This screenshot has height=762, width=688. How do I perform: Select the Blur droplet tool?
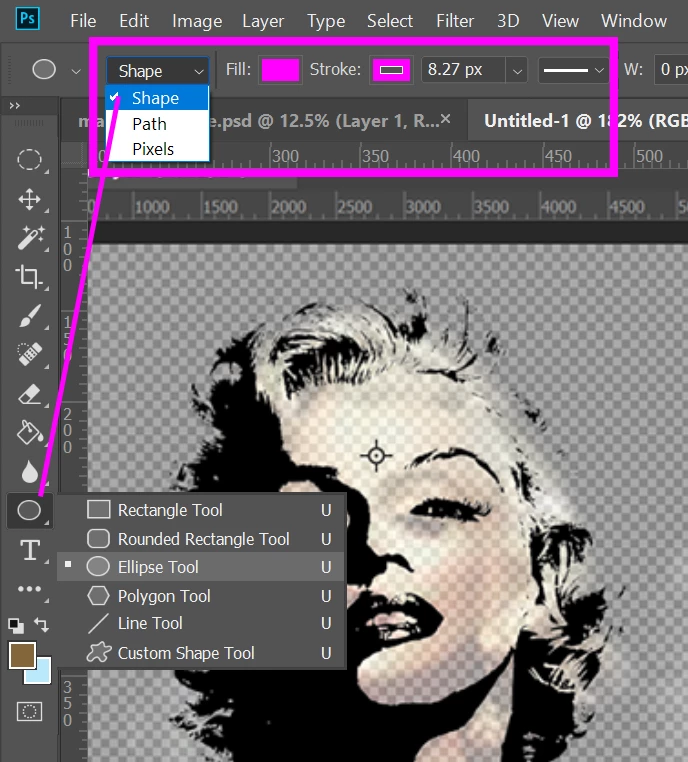click(30, 471)
